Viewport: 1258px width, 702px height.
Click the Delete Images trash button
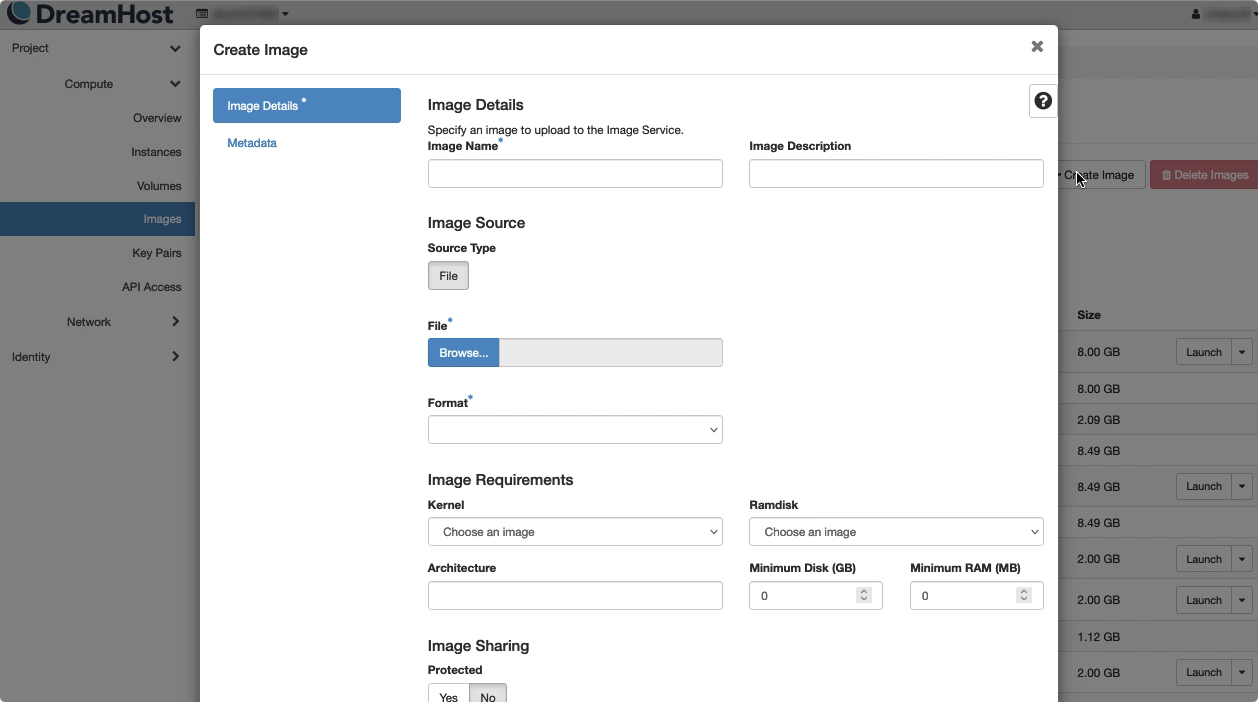point(1204,175)
